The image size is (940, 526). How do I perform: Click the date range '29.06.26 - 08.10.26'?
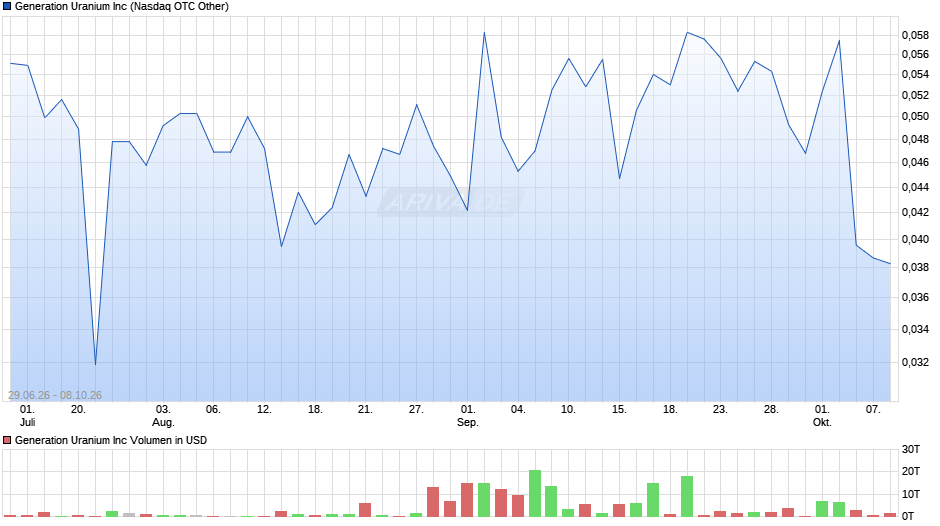coord(55,395)
